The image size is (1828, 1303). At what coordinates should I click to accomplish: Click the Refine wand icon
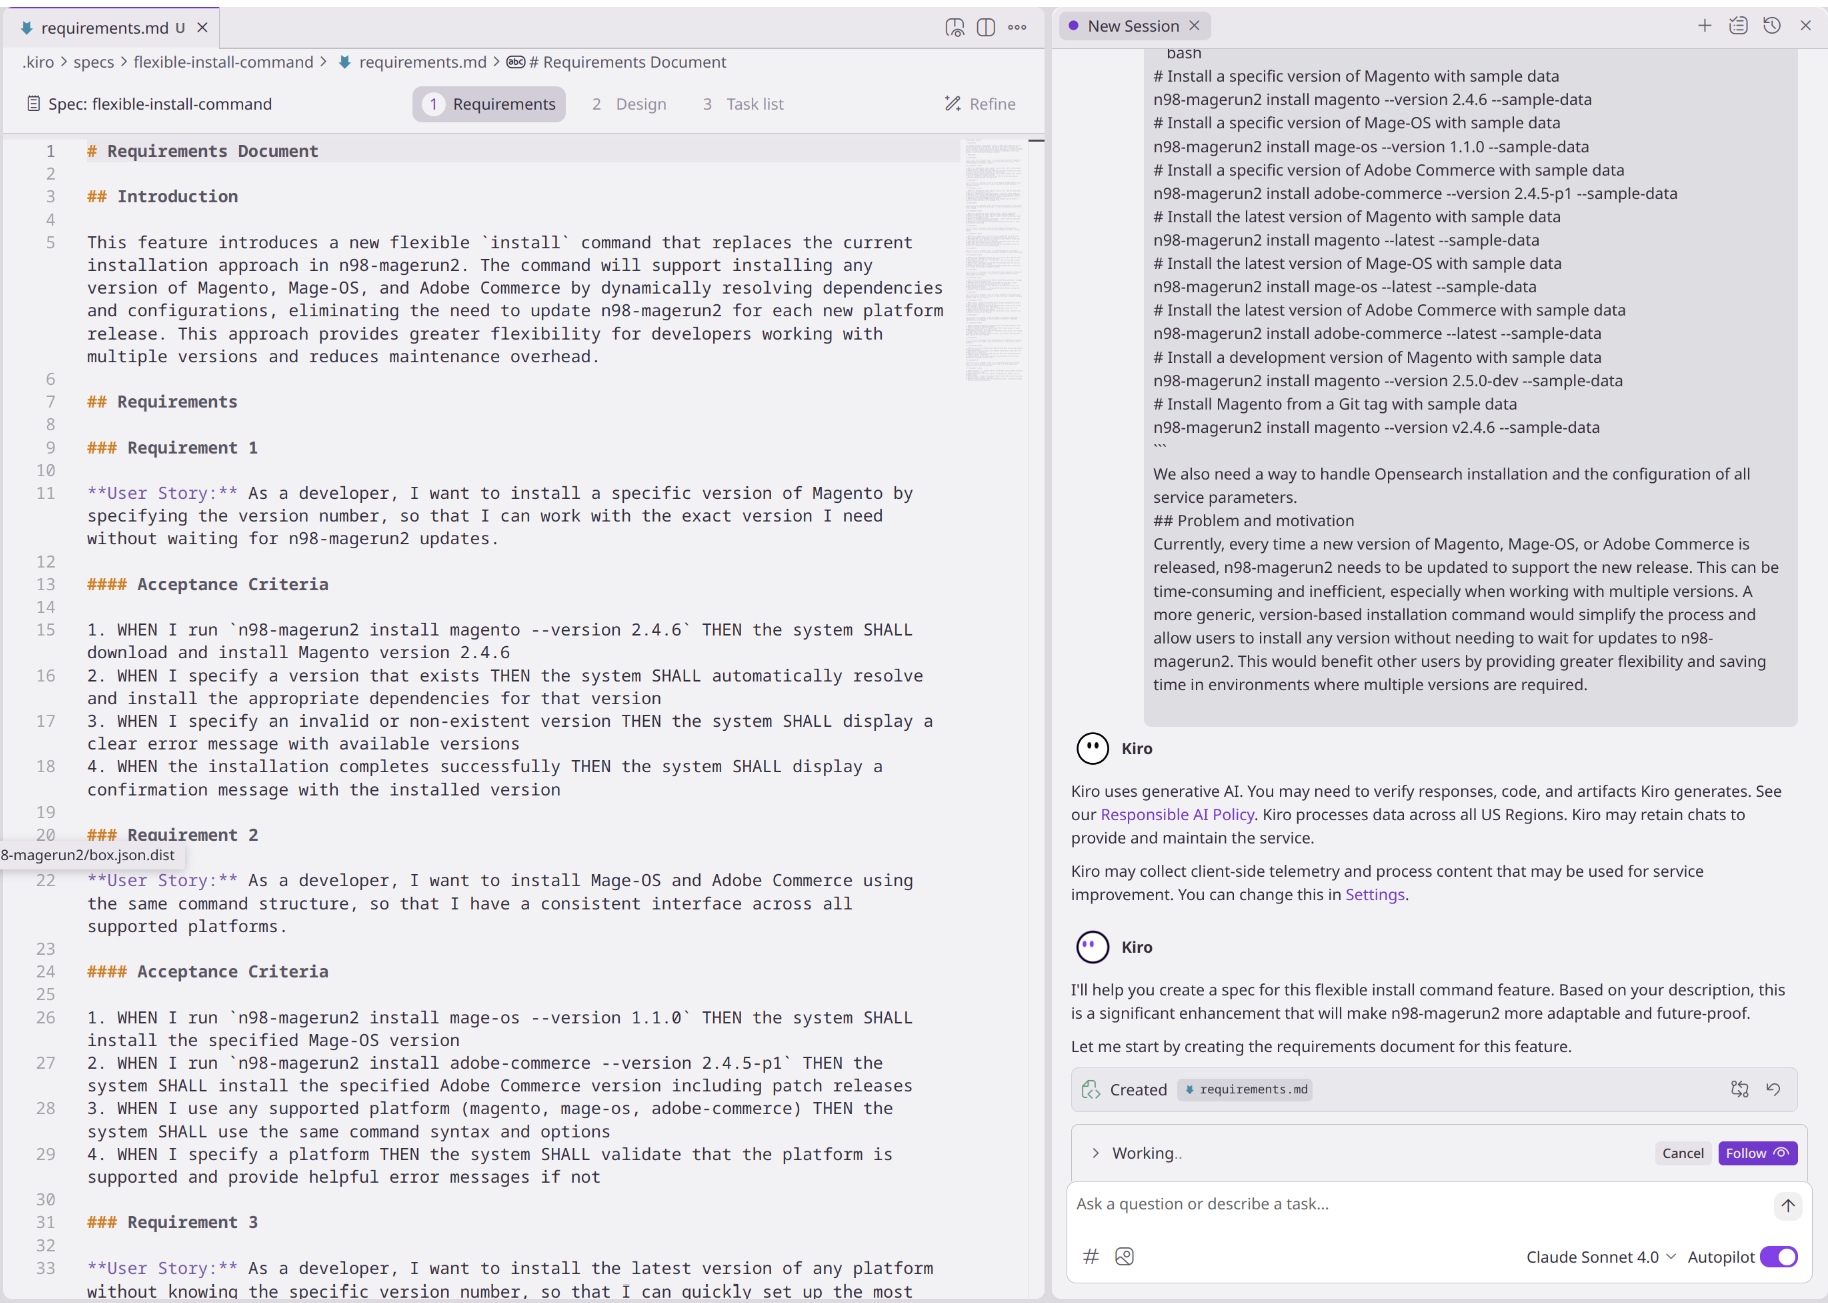[x=953, y=104]
